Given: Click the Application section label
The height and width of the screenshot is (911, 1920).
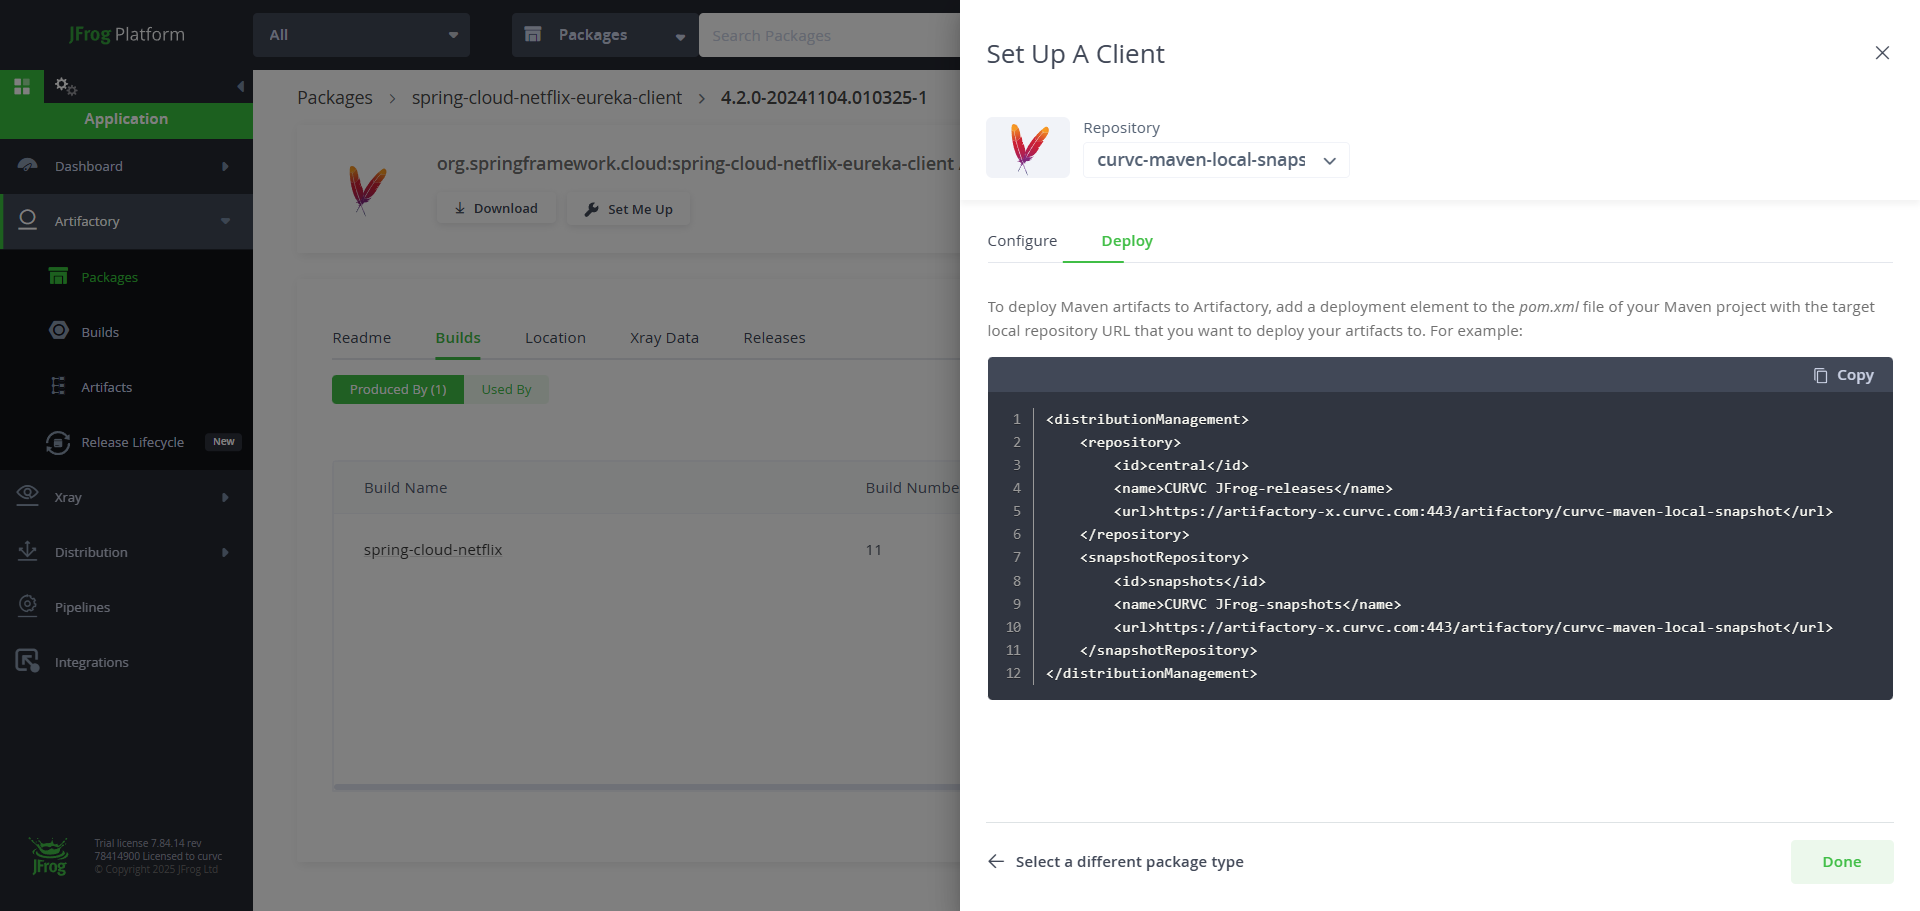Looking at the screenshot, I should (126, 119).
